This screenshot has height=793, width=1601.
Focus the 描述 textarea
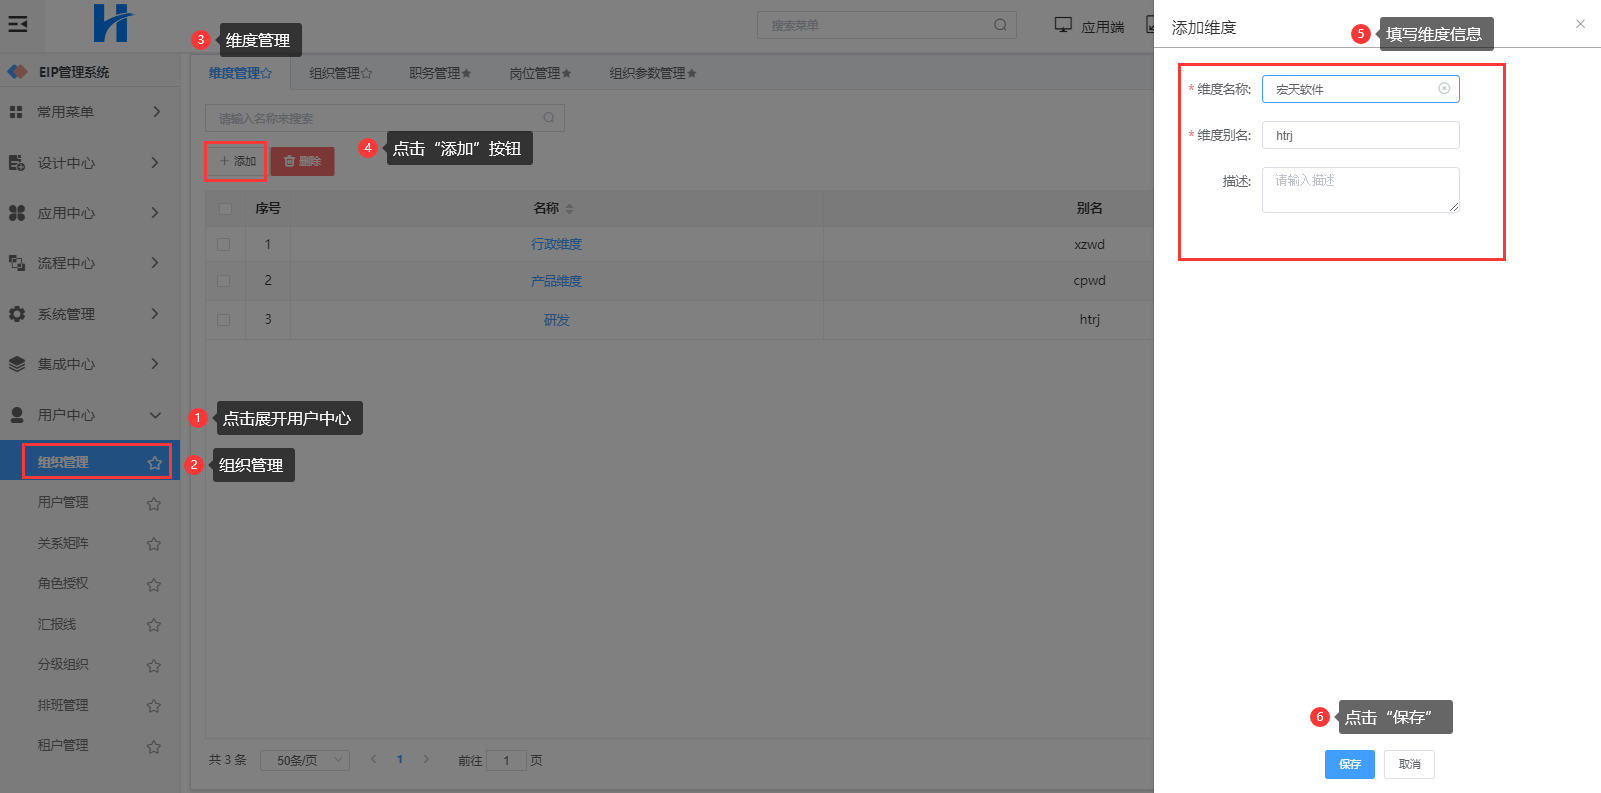tap(1360, 190)
